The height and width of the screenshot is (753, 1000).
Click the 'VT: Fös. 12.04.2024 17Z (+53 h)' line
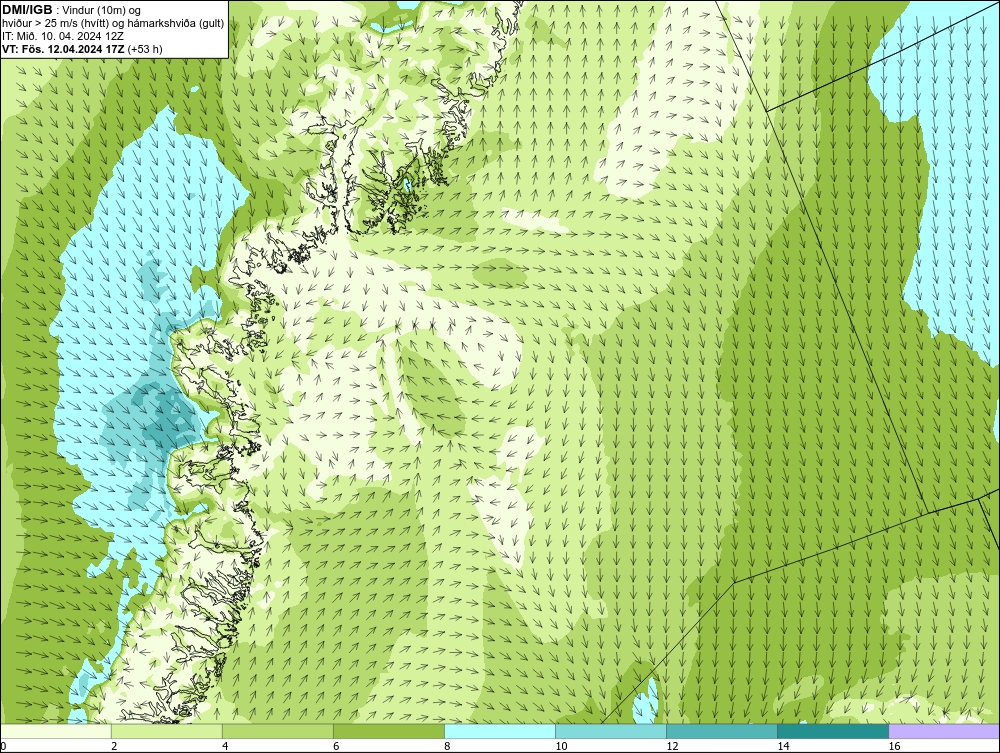tap(82, 48)
